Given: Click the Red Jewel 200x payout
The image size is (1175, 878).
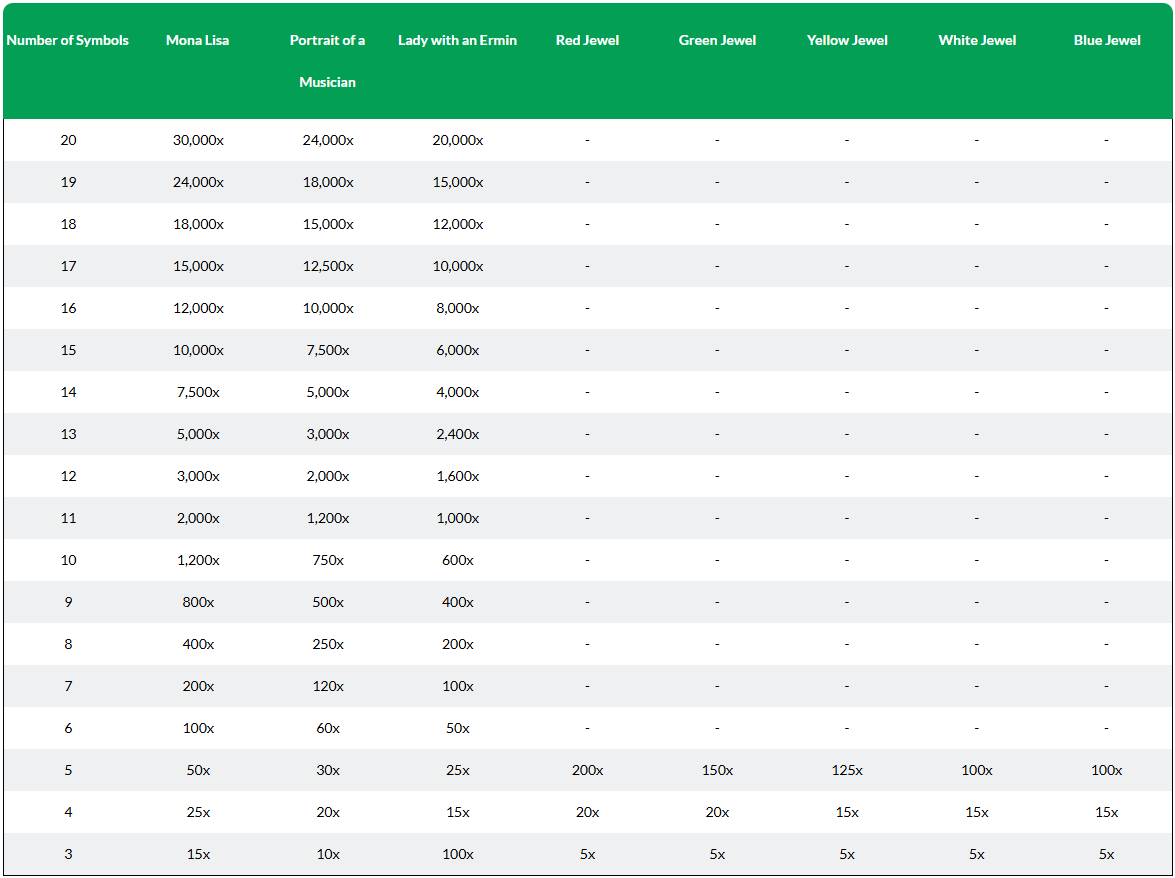Looking at the screenshot, I should (588, 769).
